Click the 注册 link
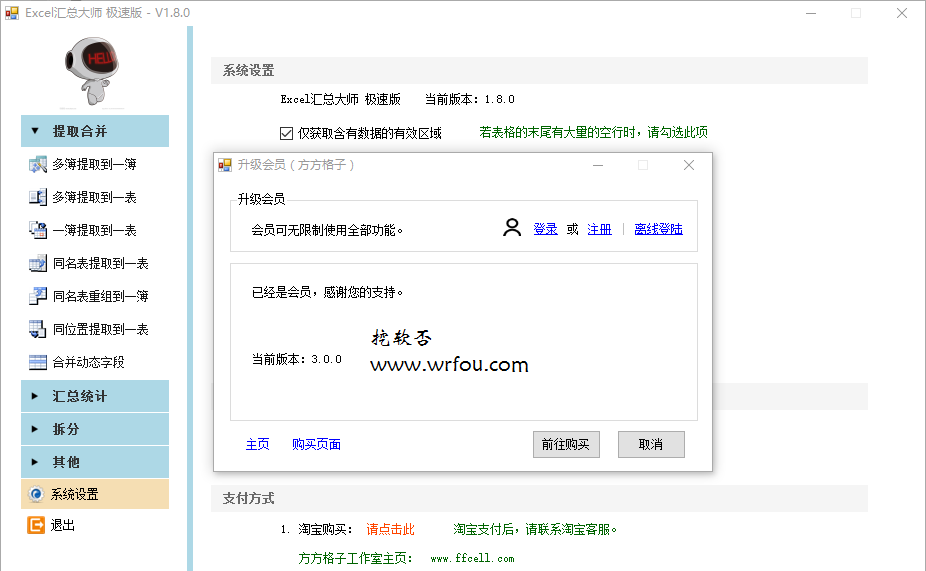This screenshot has width=926, height=571. point(599,229)
